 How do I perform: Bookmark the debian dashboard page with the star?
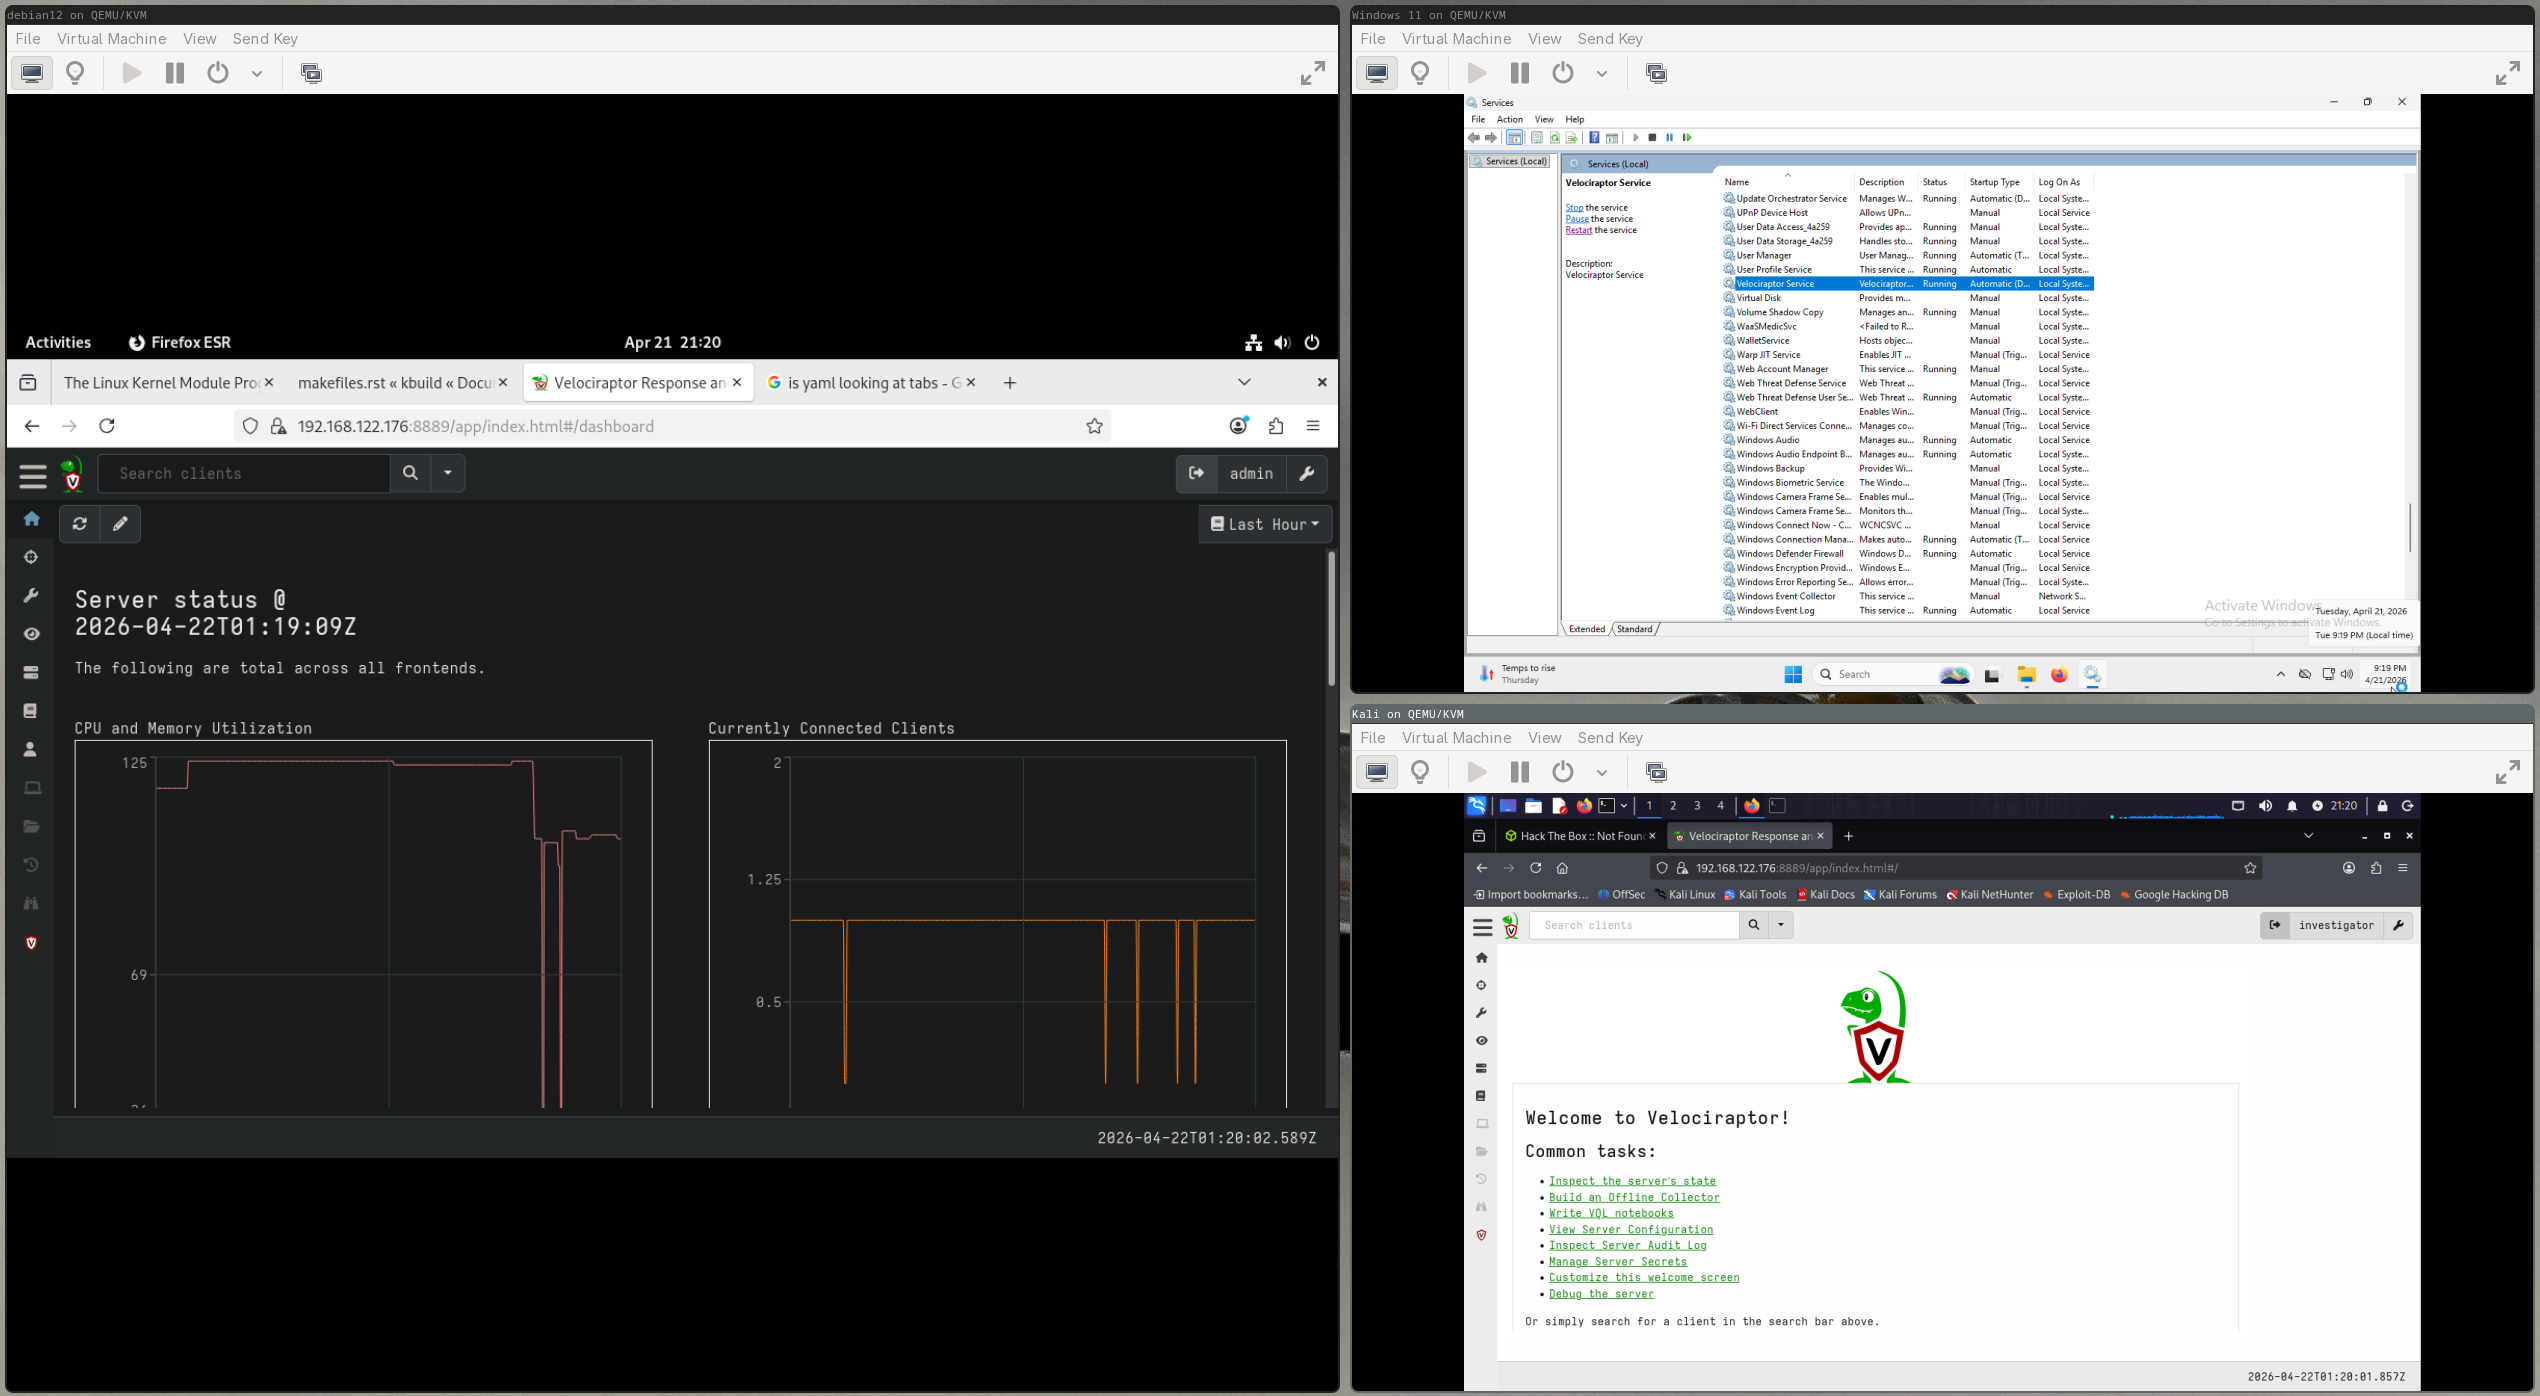click(x=1095, y=426)
